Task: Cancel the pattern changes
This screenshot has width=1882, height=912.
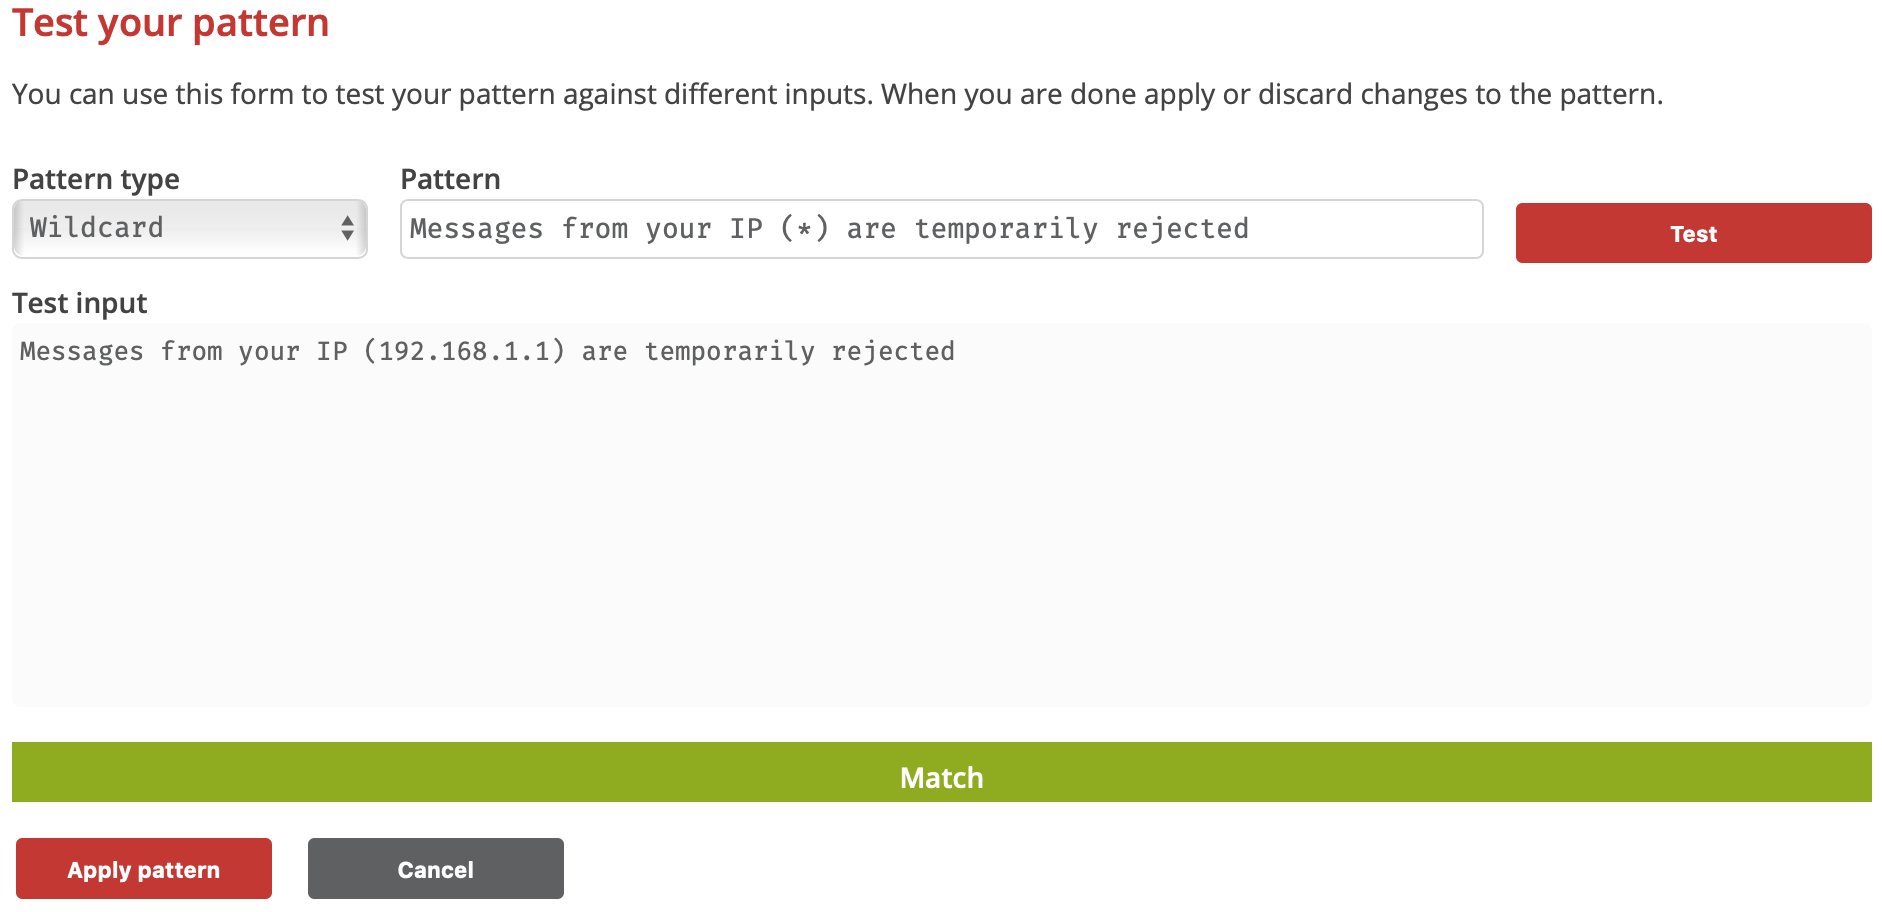Action: (436, 869)
